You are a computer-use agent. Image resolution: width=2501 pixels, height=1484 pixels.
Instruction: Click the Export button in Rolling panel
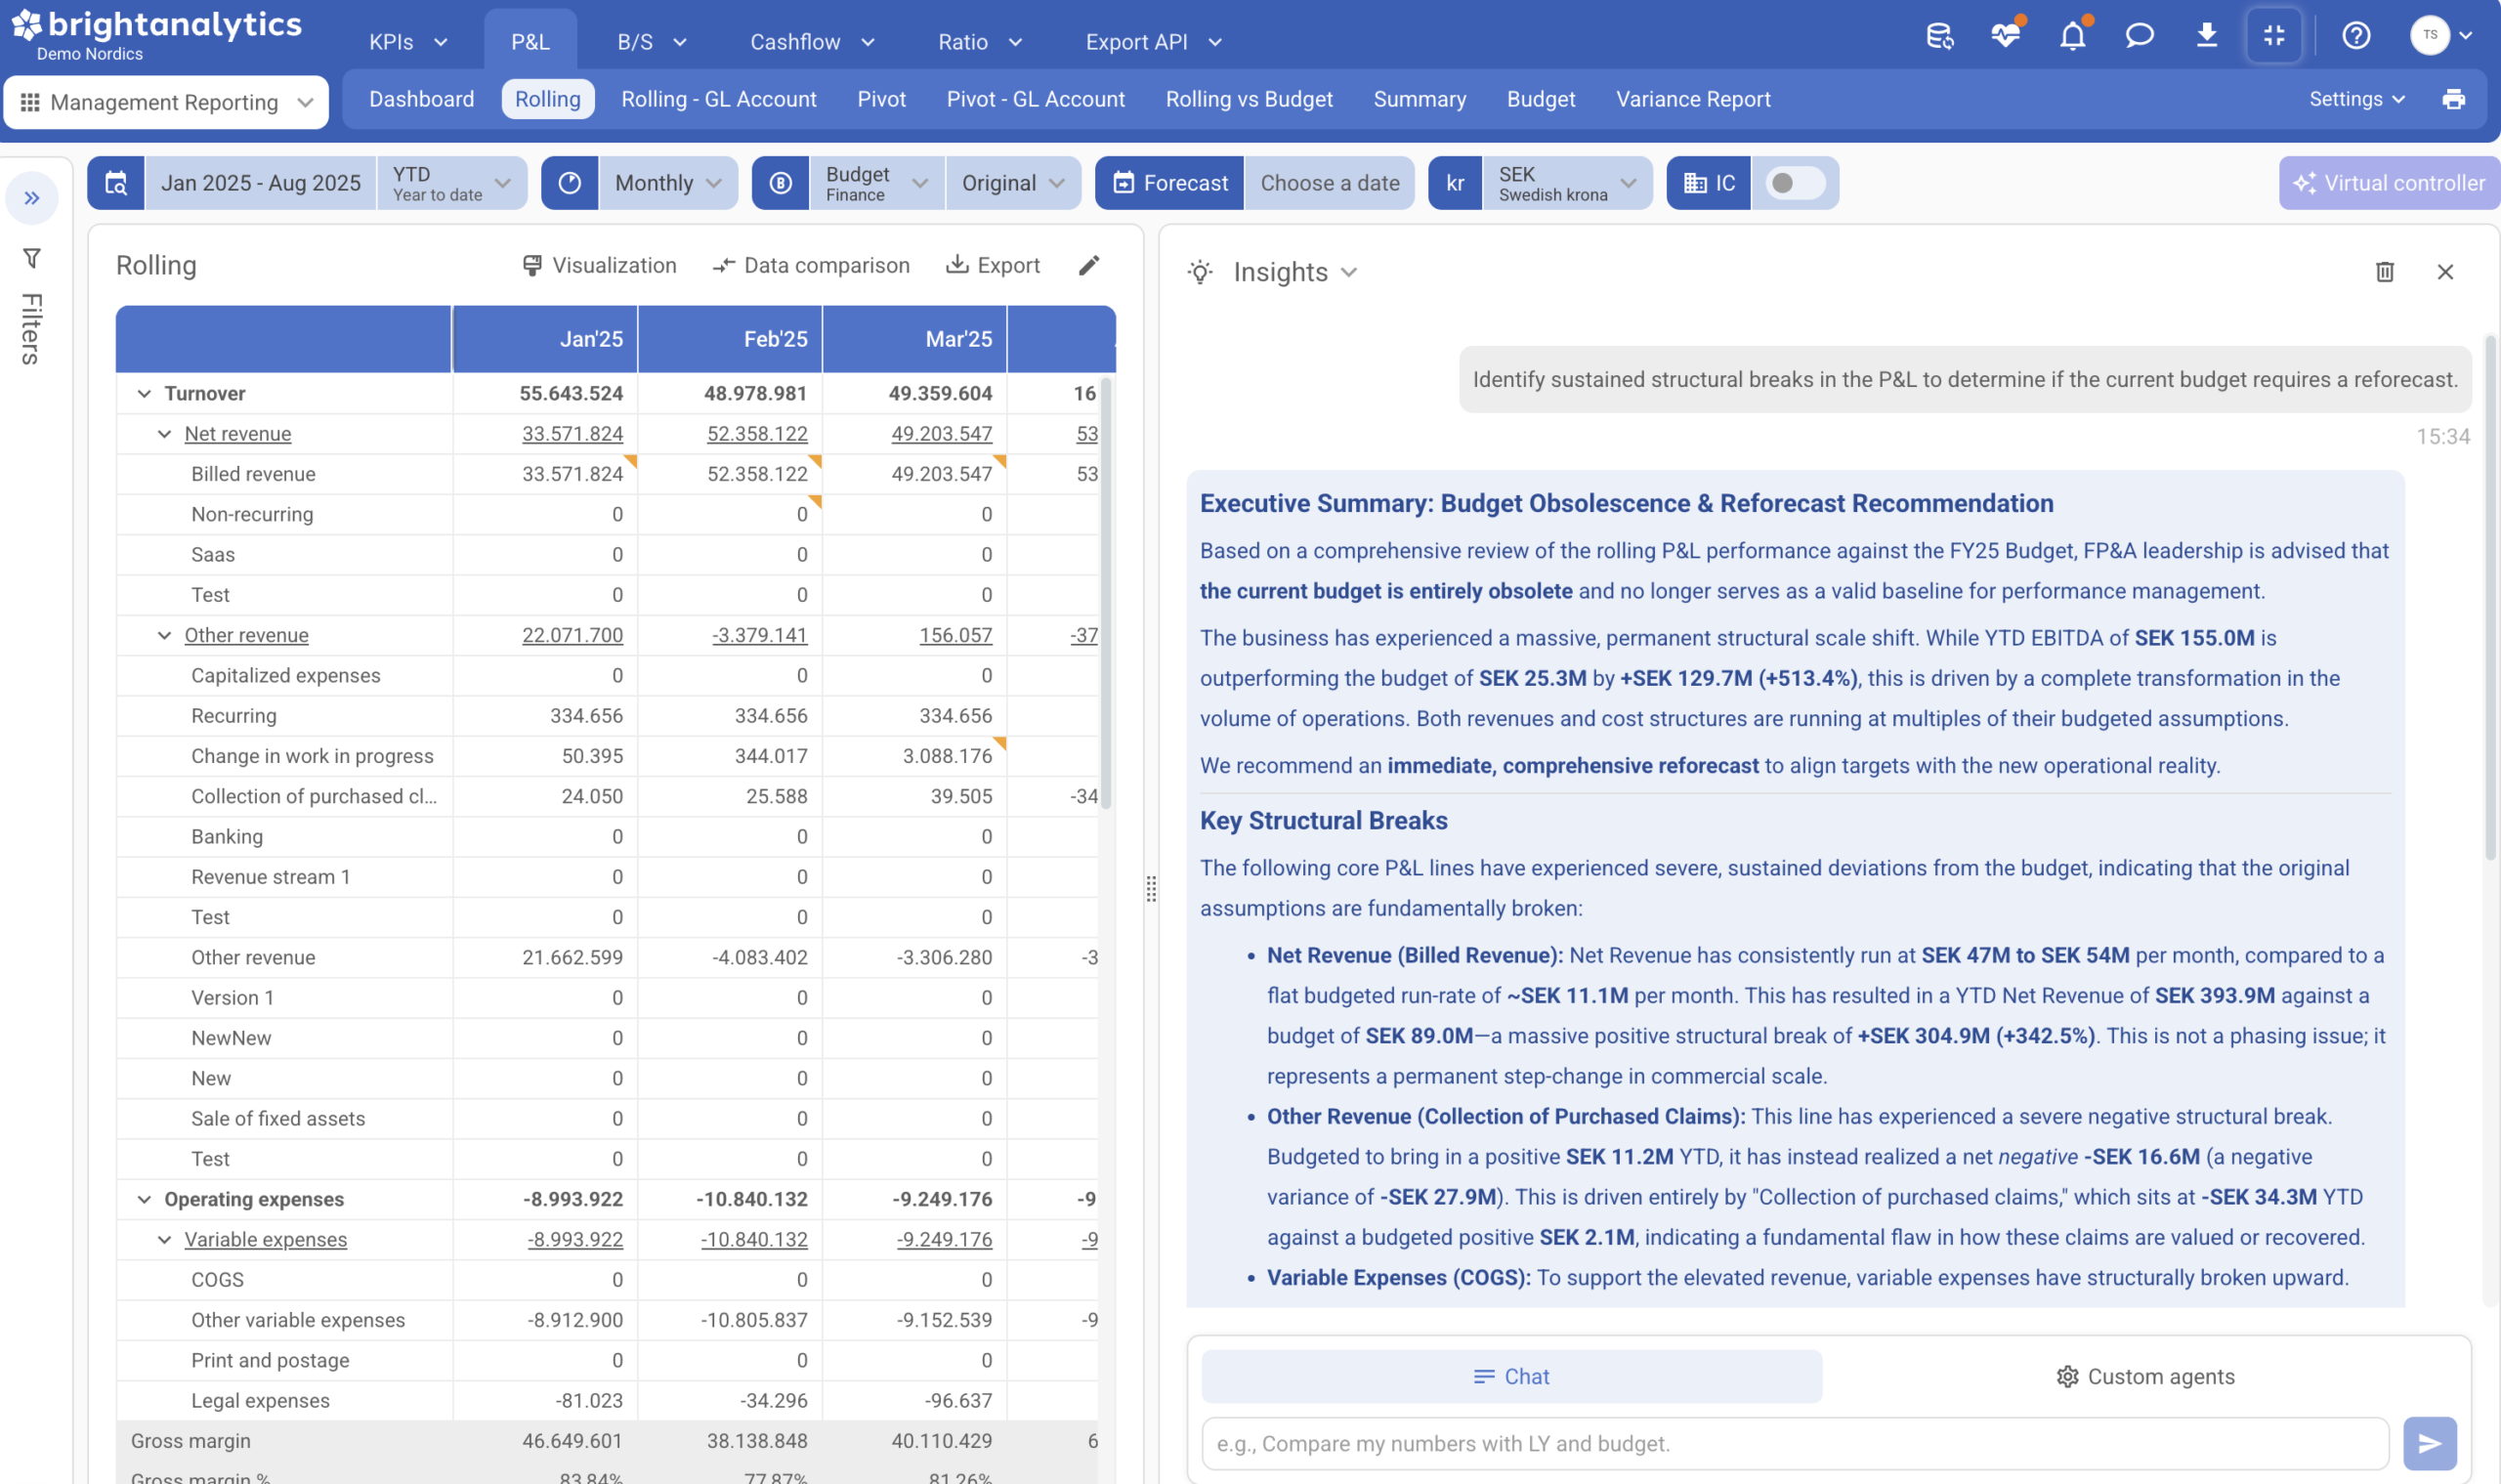coord(993,265)
